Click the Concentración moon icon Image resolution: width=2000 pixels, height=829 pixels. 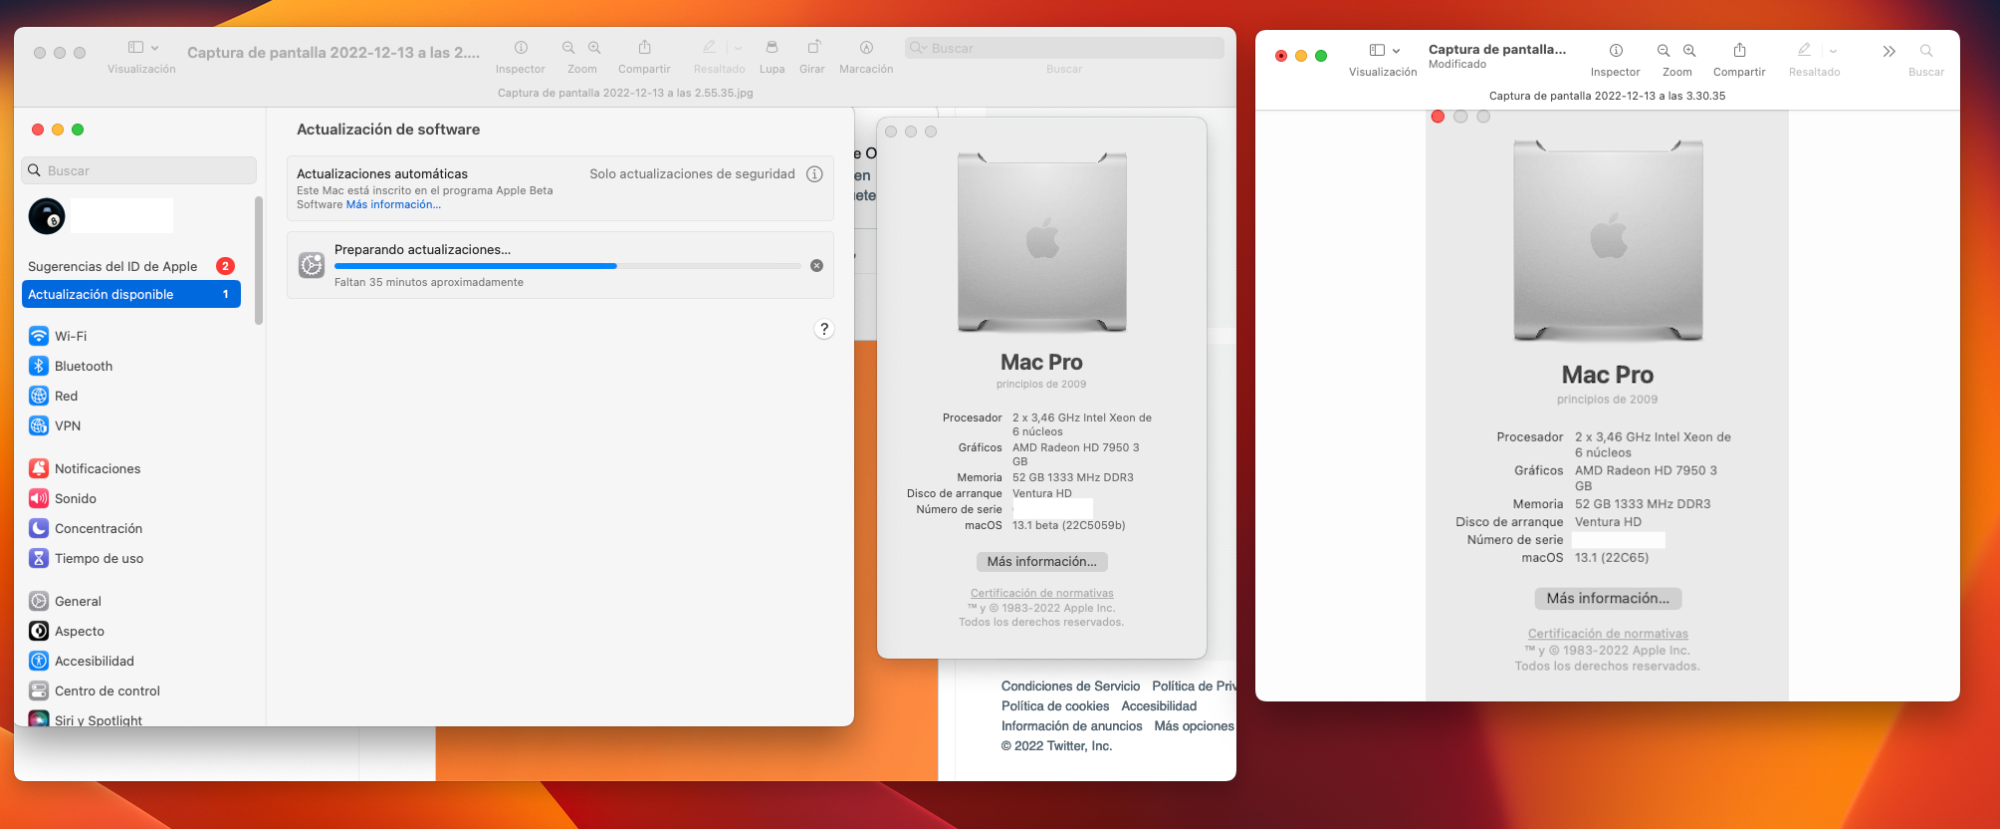(x=39, y=528)
